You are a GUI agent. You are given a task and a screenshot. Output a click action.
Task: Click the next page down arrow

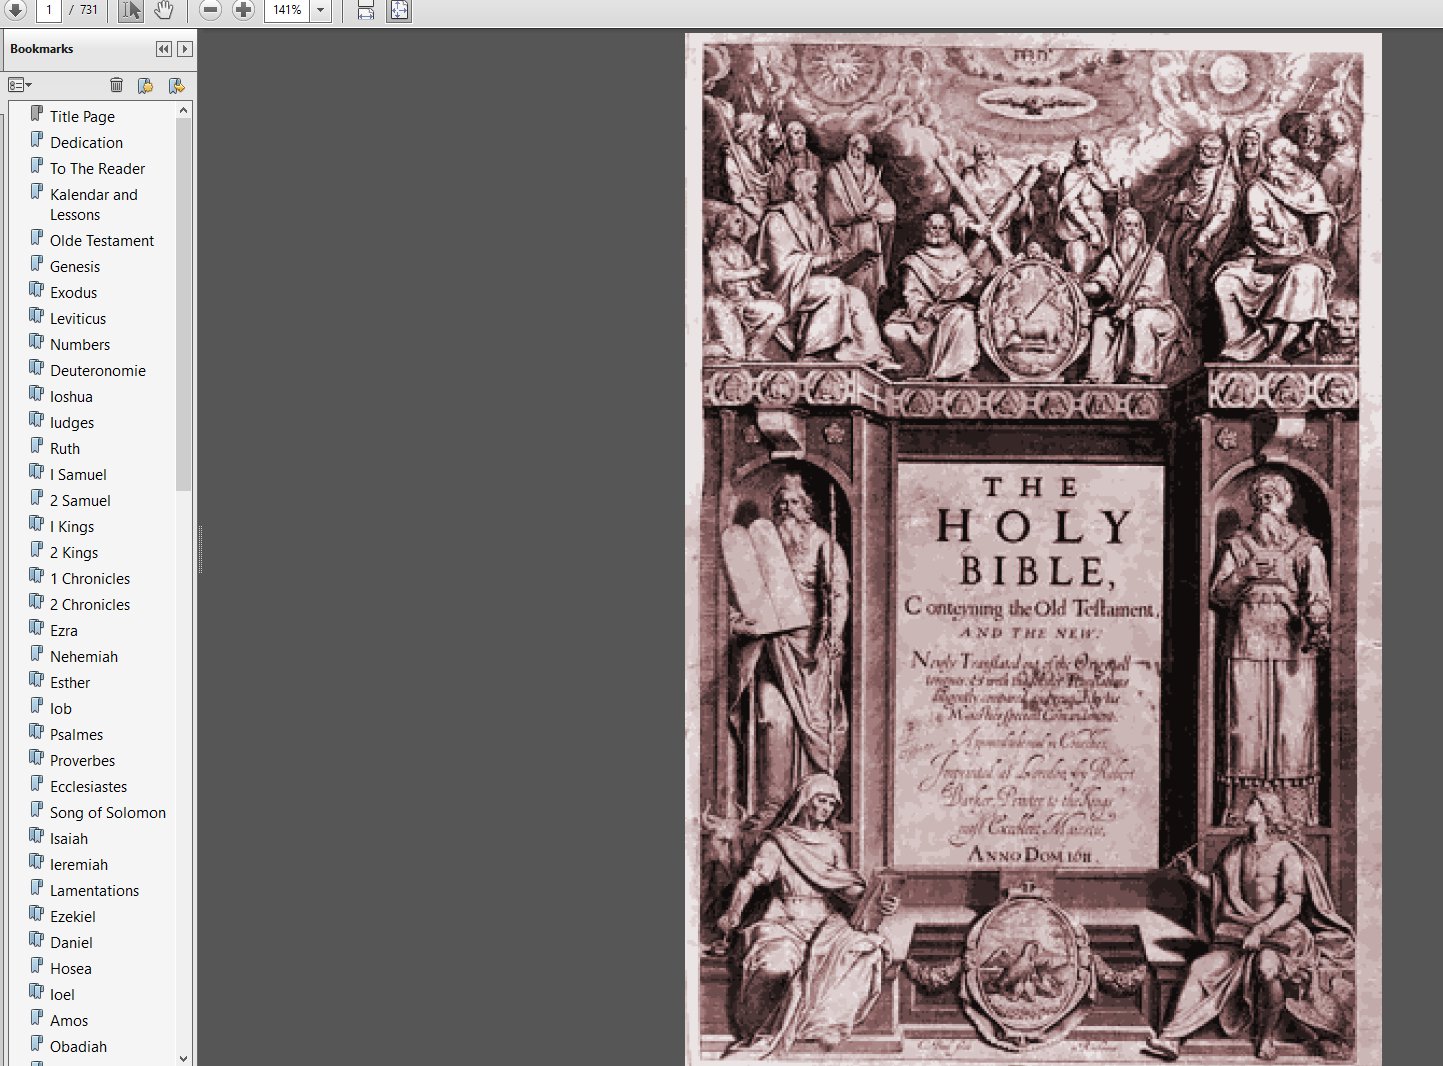[14, 10]
